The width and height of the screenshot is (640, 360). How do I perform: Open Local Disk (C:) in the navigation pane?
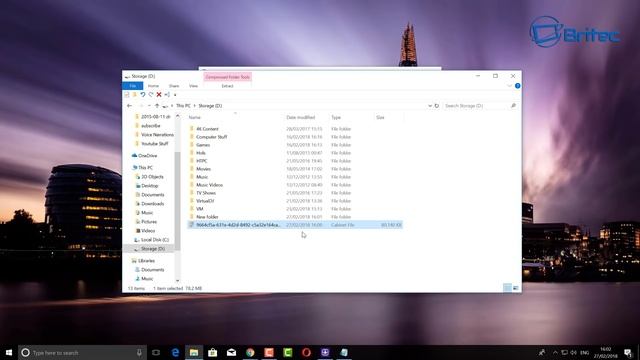[155, 240]
